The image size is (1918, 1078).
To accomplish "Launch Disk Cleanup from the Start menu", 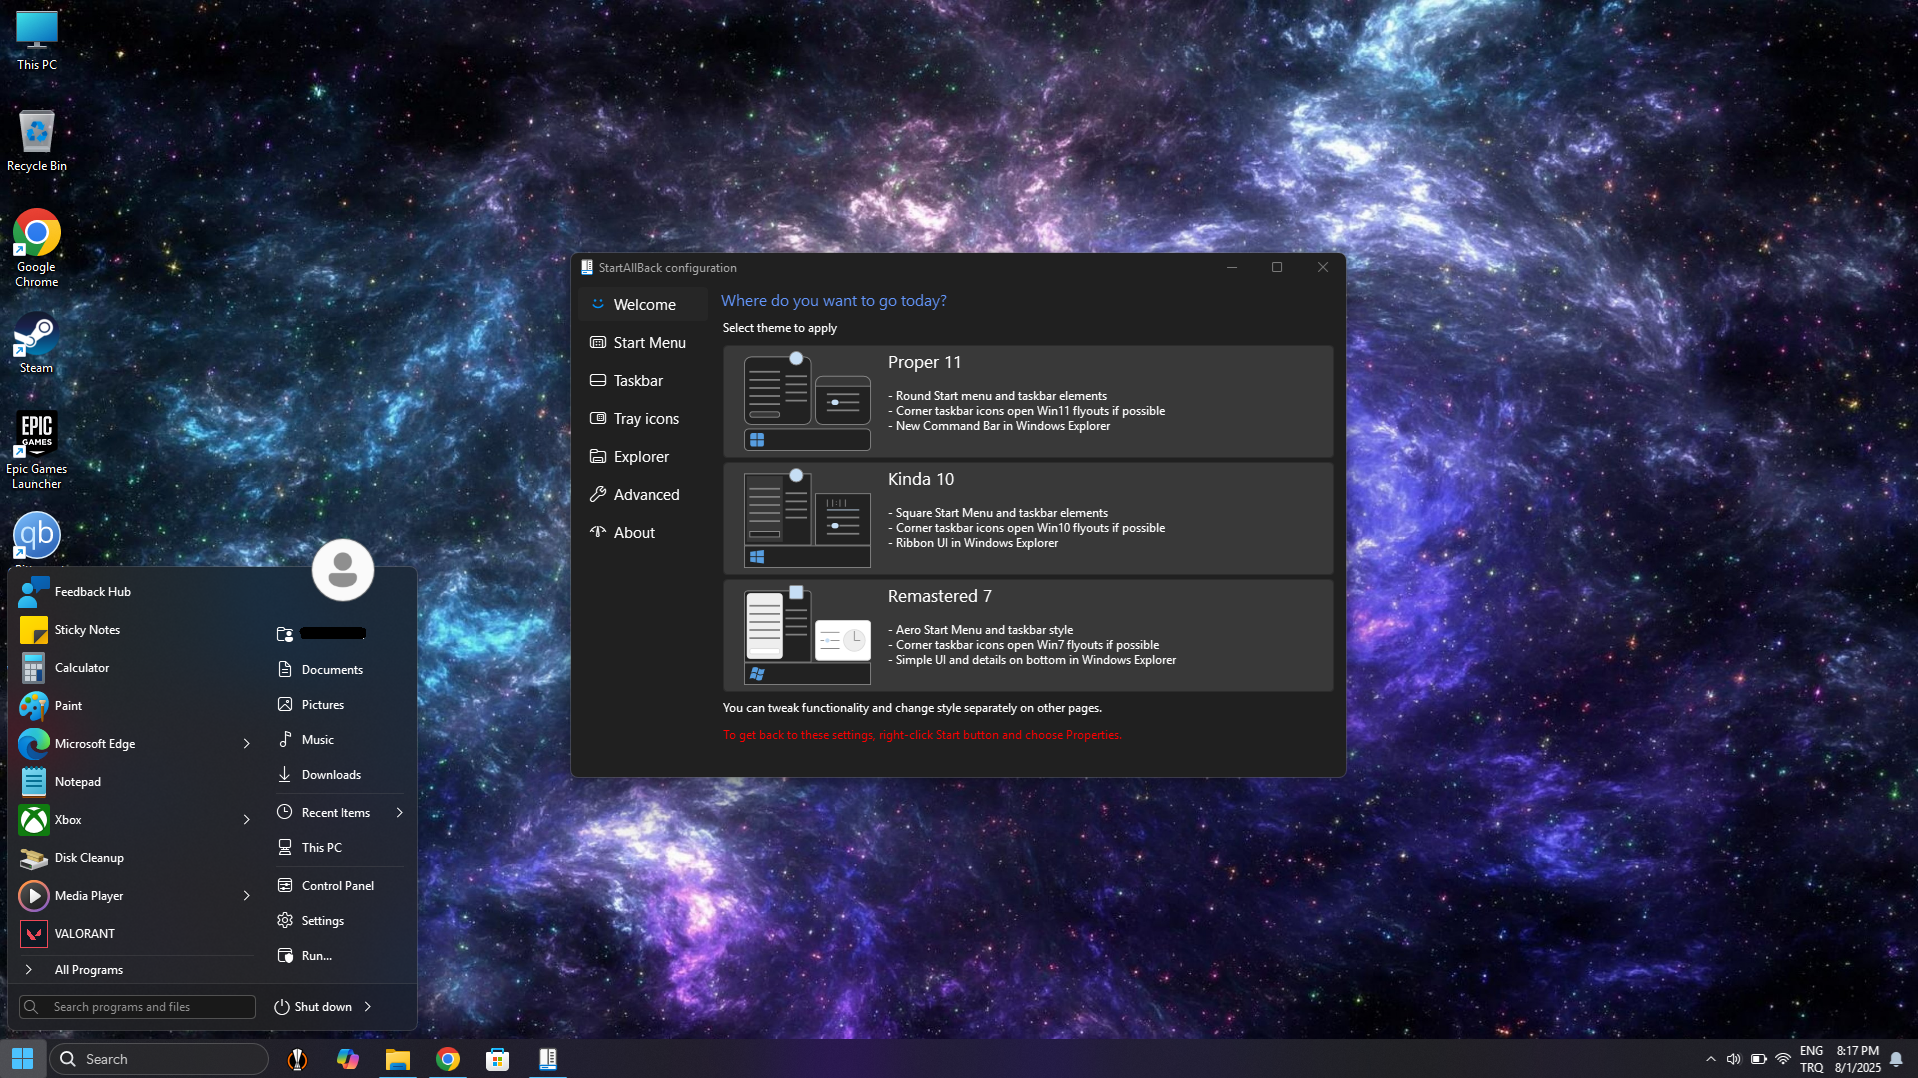I will 136,858.
